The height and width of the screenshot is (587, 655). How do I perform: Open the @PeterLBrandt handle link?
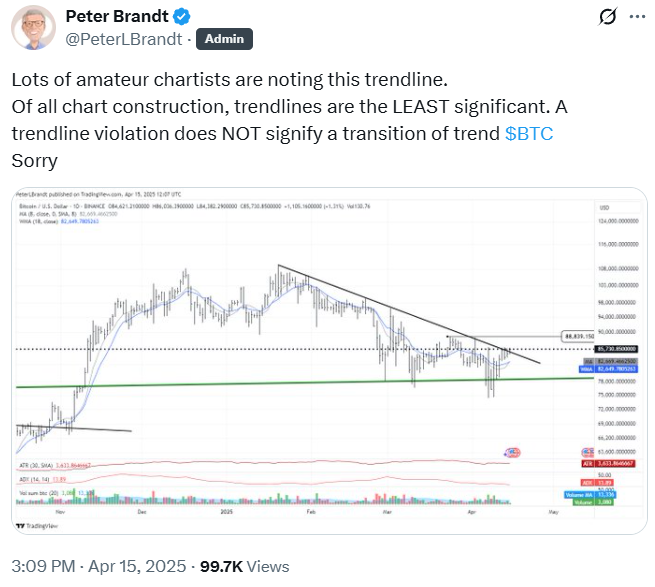coord(121,39)
